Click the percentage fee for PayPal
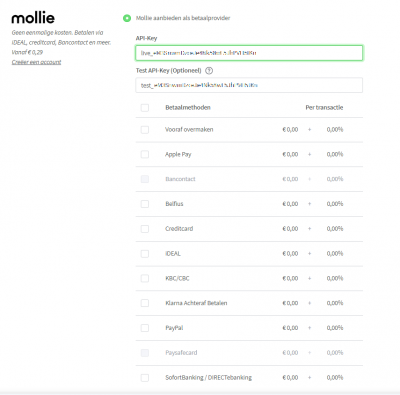Image resolution: width=400 pixels, height=395 pixels. click(x=335, y=328)
